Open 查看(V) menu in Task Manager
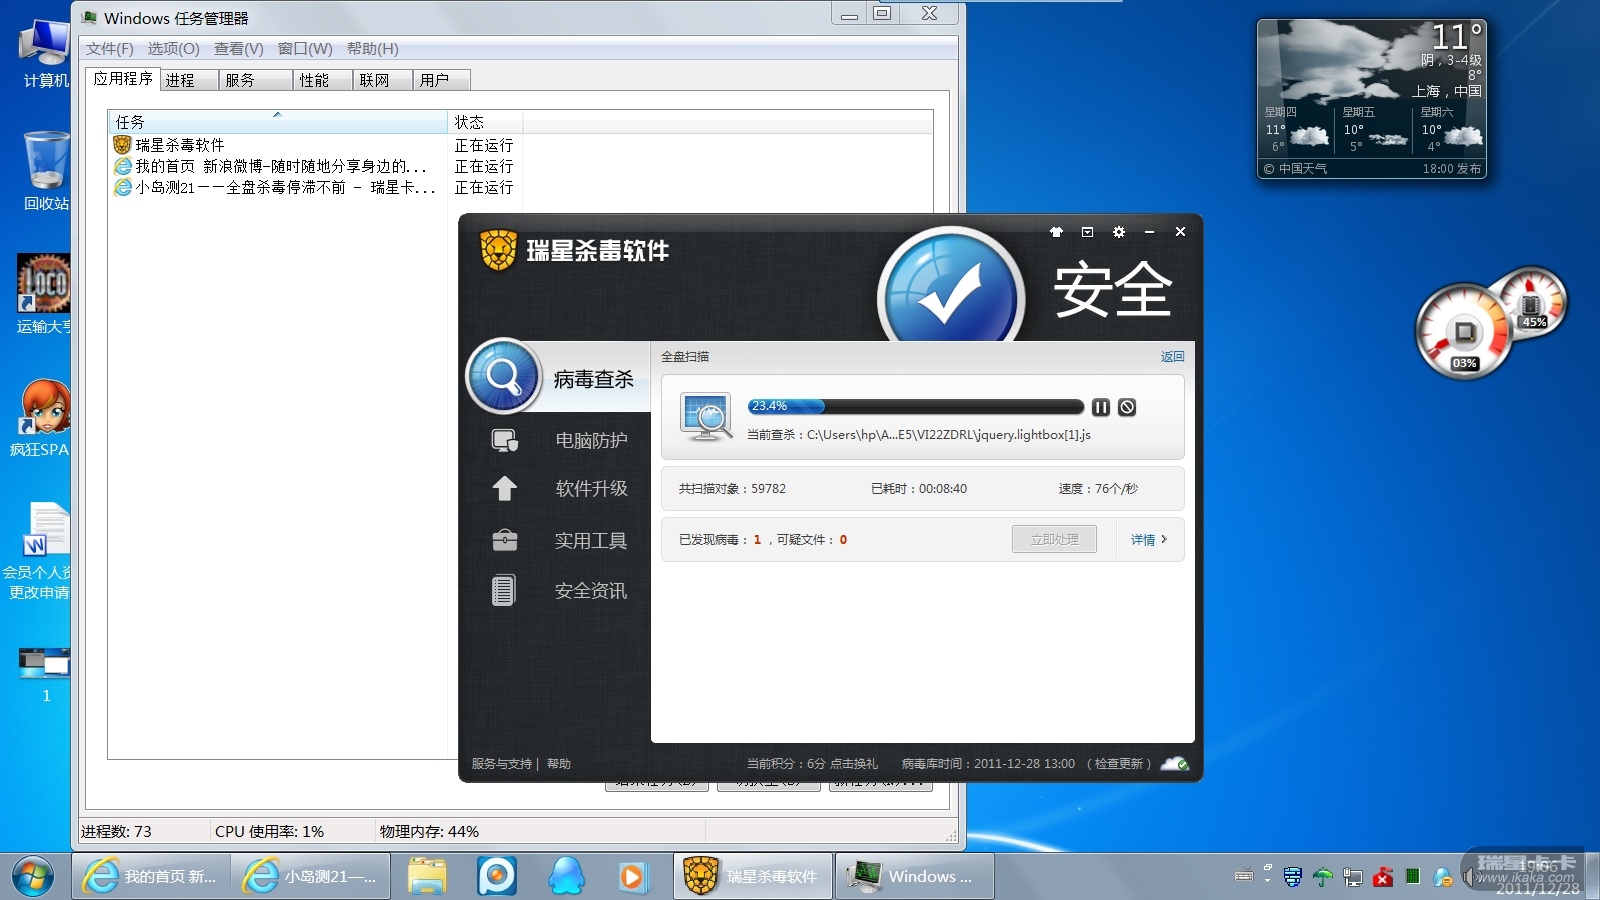Screen dimensions: 1600x900 pyautogui.click(x=238, y=49)
